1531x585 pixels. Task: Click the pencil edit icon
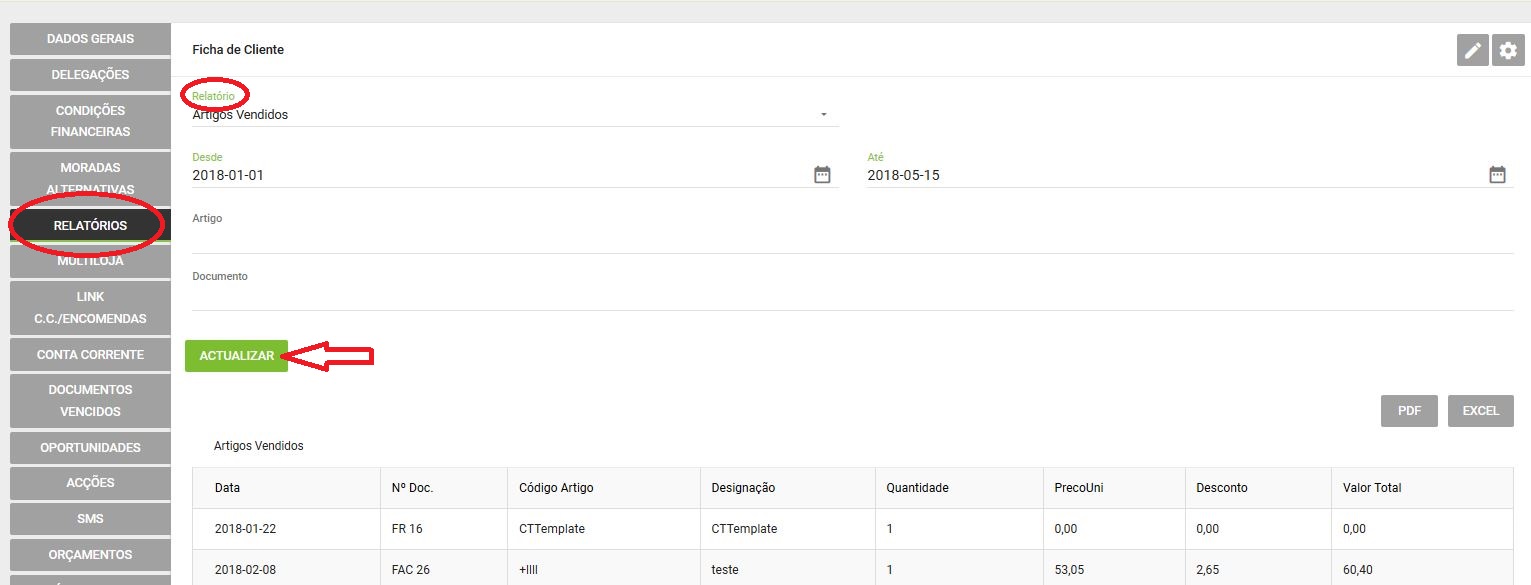(1472, 51)
